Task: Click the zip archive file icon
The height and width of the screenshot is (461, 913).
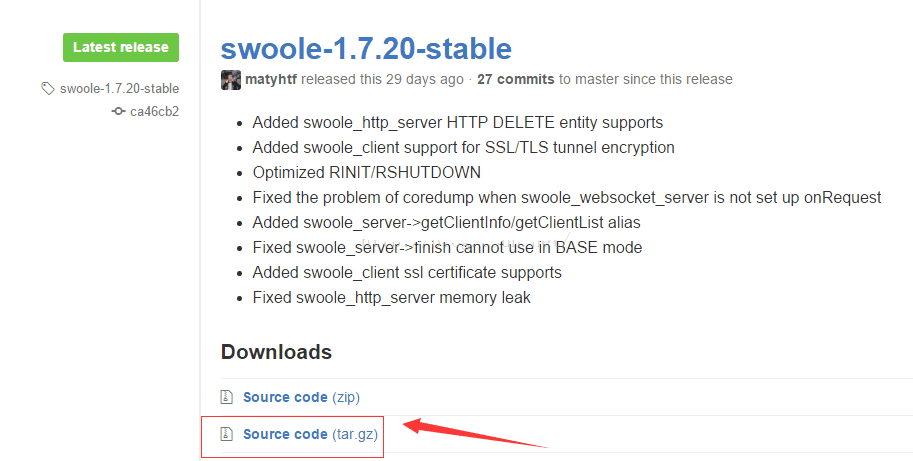Action: click(227, 397)
